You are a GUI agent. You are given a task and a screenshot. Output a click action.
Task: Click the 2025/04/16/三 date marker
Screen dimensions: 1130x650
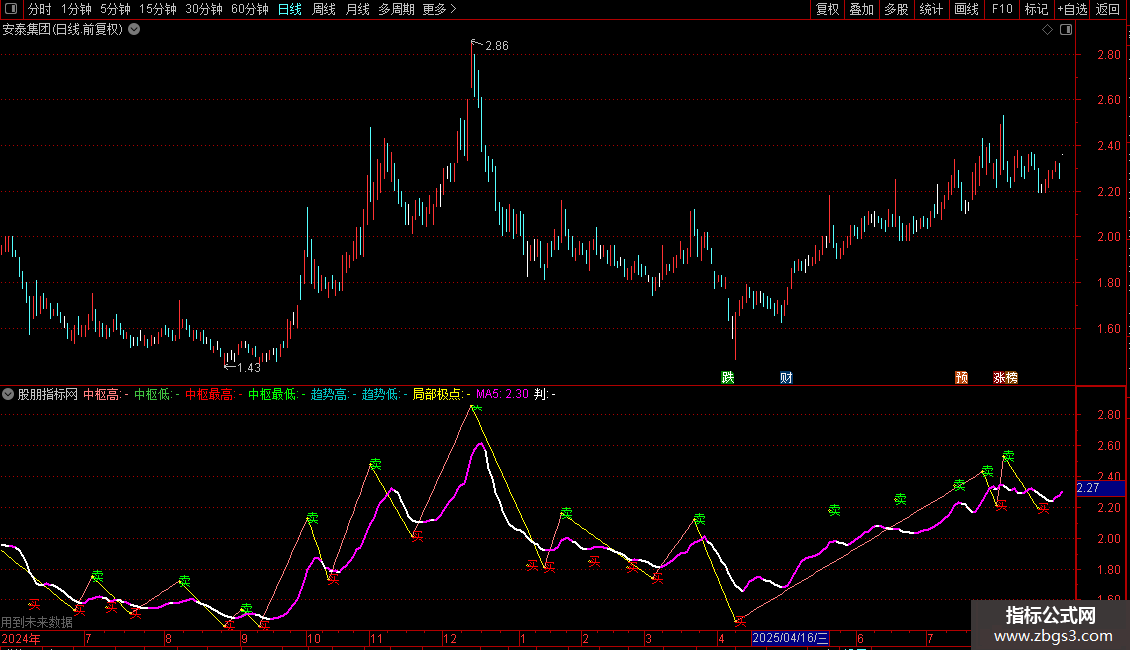791,638
